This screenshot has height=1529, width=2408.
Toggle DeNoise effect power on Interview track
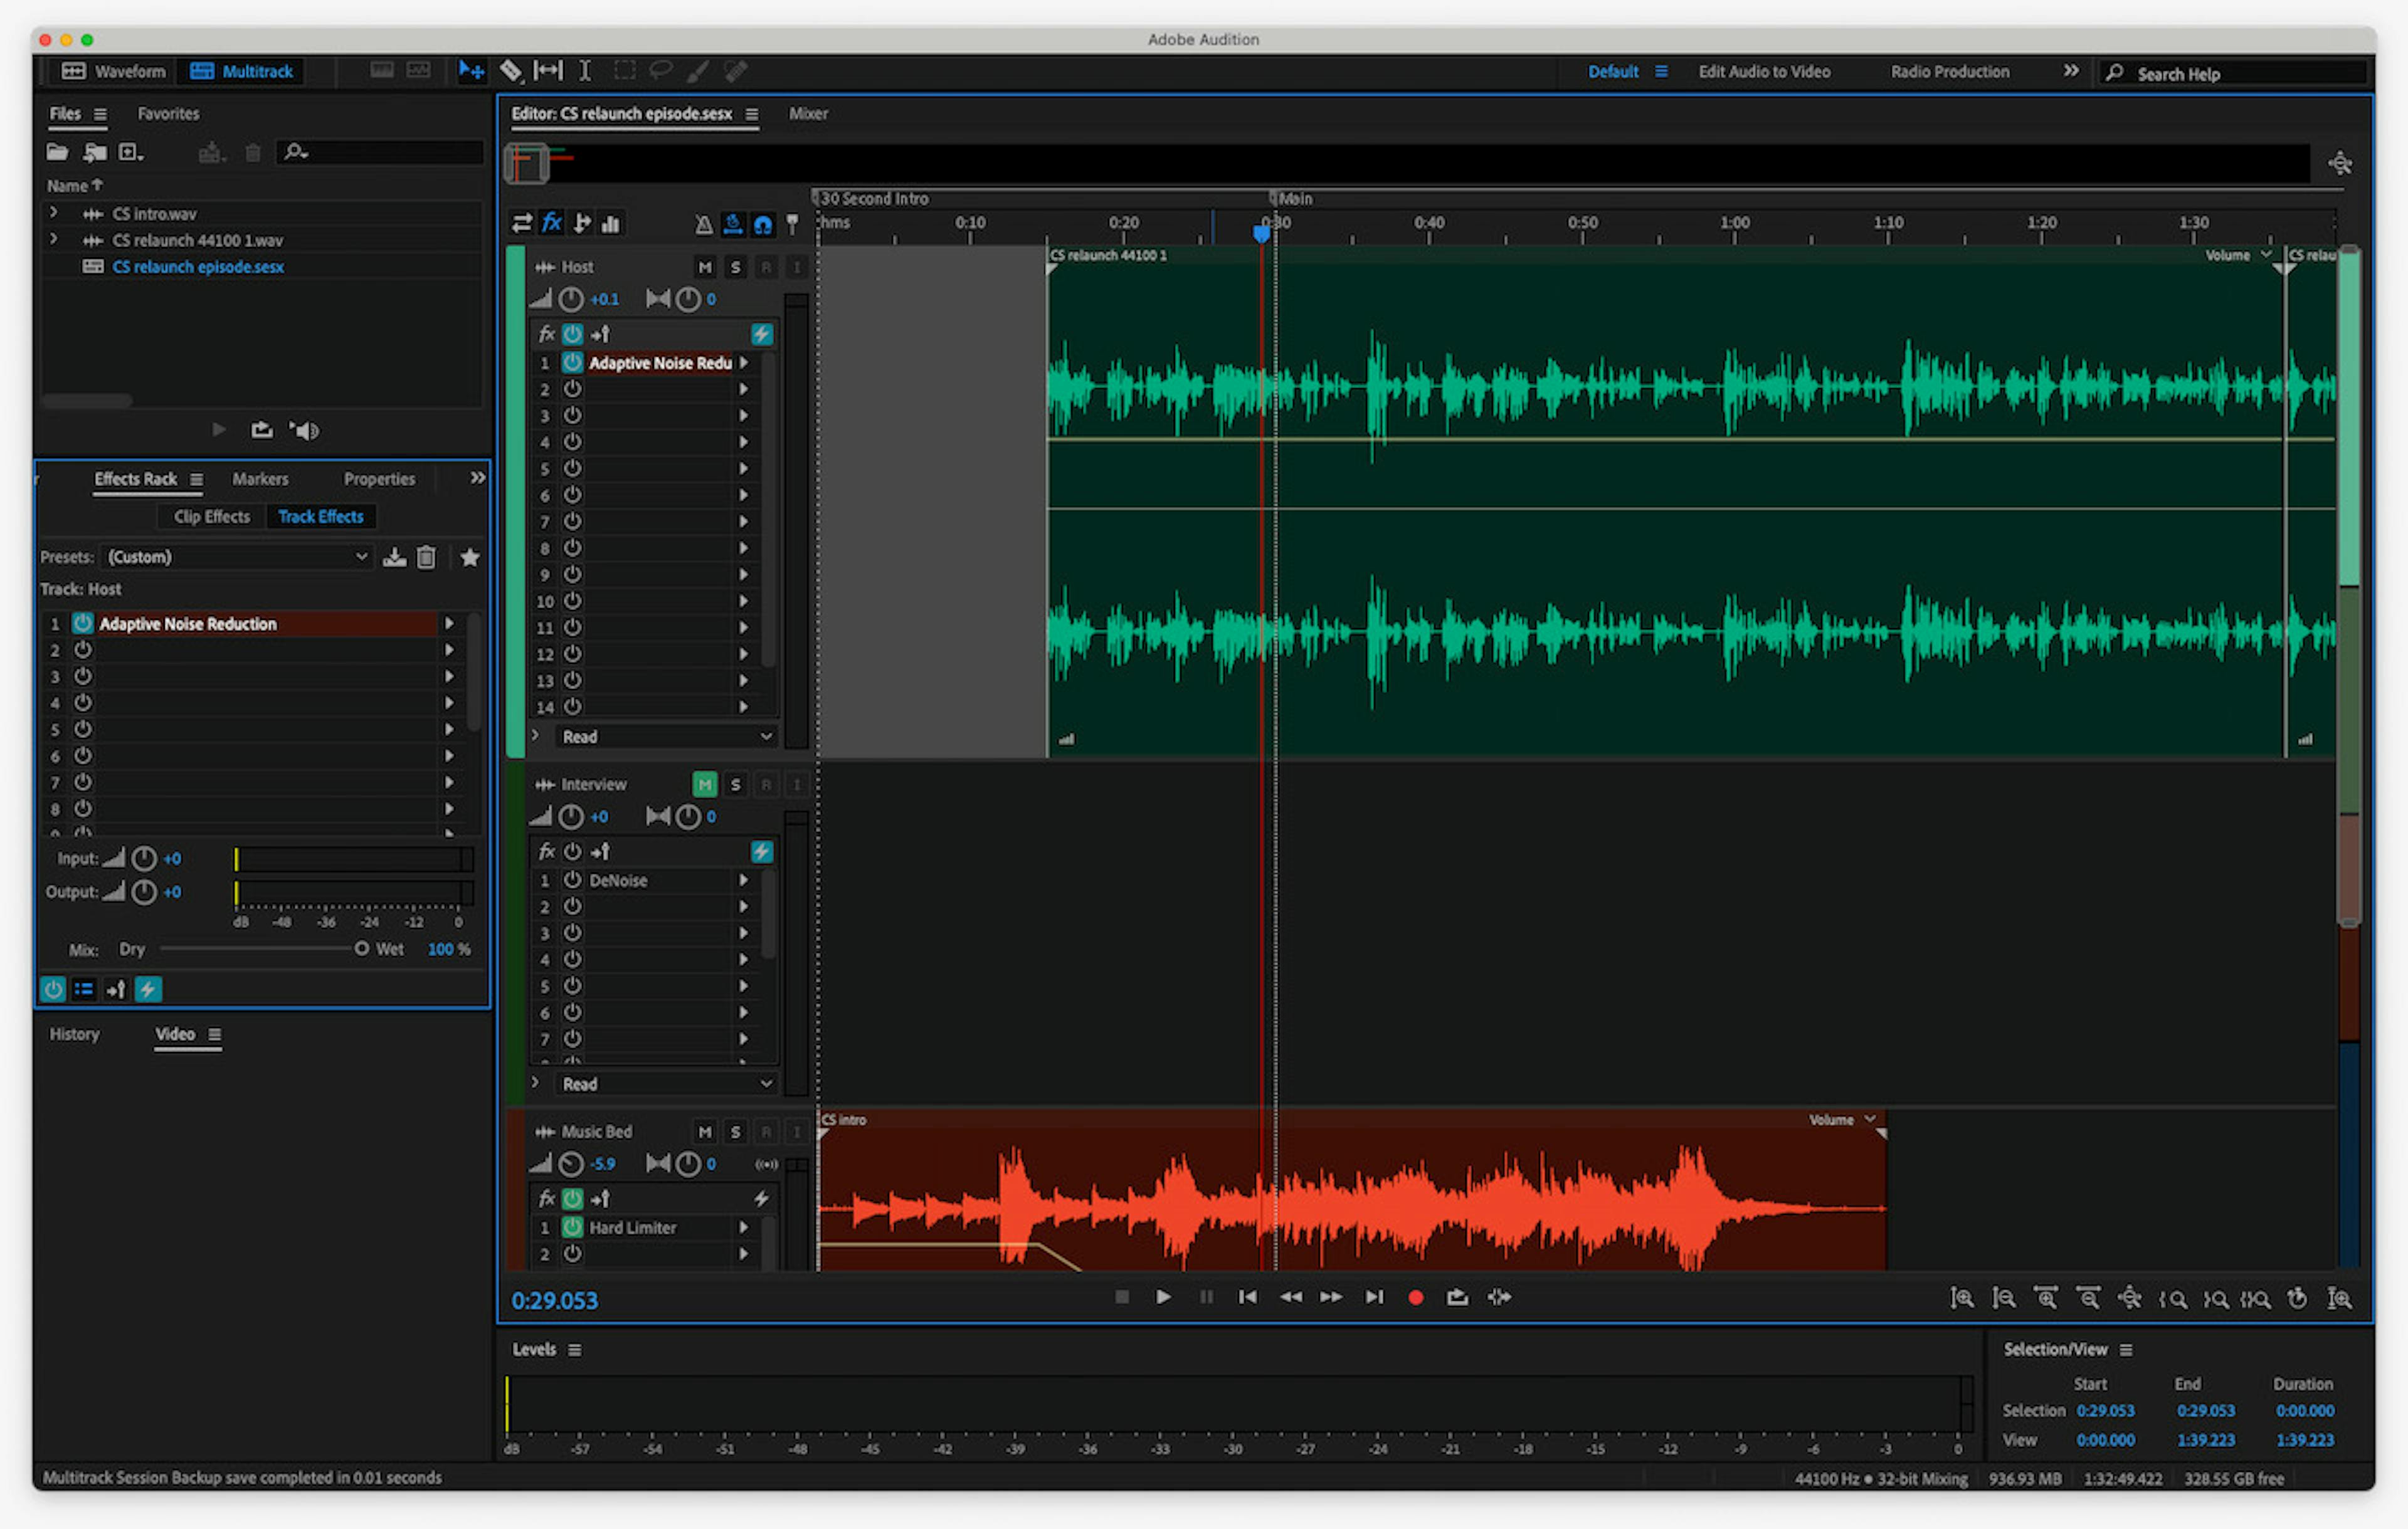[x=572, y=880]
